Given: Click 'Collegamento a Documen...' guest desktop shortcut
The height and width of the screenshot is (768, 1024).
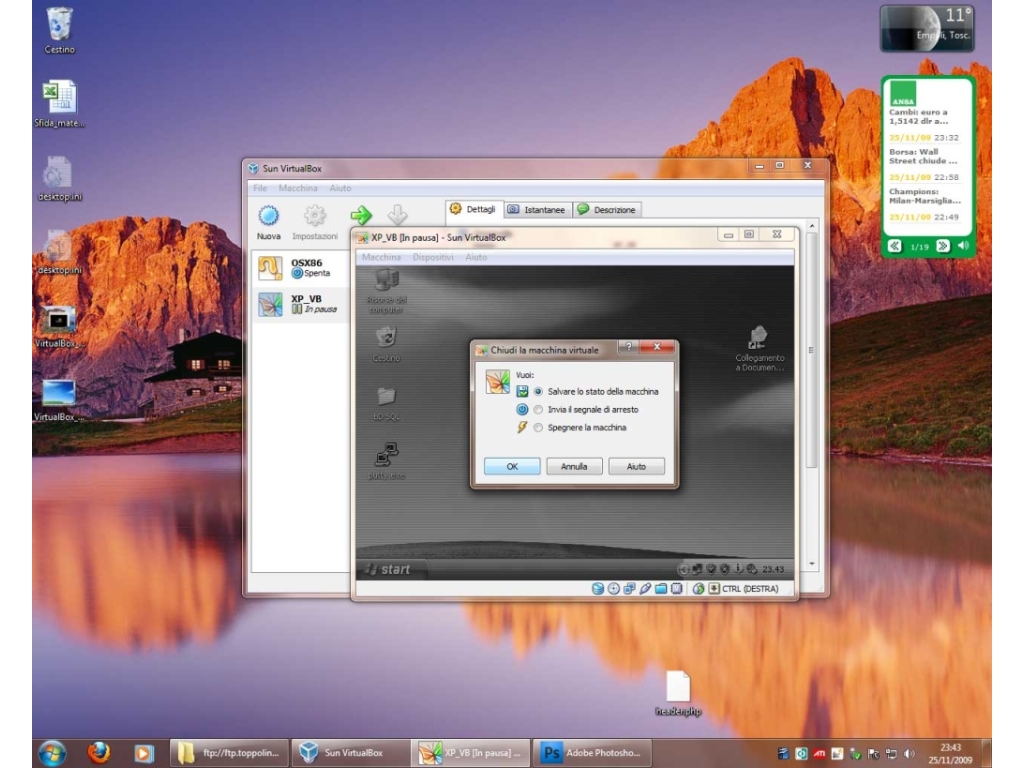Looking at the screenshot, I should click(x=760, y=349).
